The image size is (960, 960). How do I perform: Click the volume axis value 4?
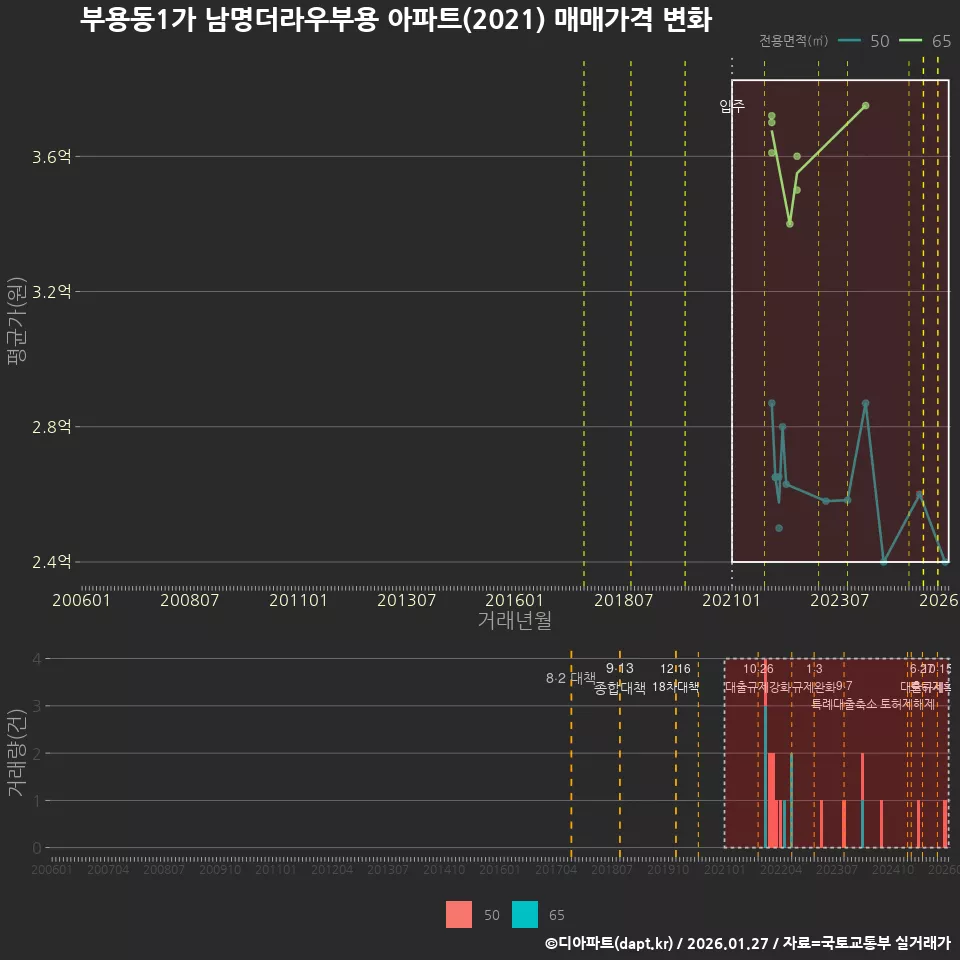pos(37,659)
